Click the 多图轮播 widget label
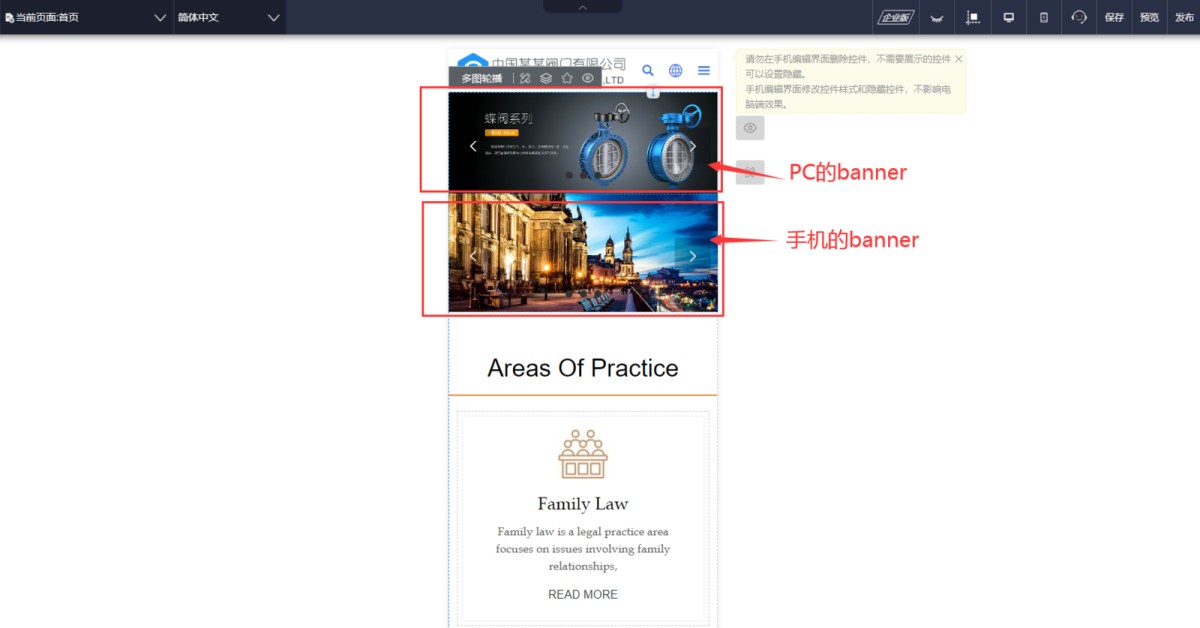 481,78
